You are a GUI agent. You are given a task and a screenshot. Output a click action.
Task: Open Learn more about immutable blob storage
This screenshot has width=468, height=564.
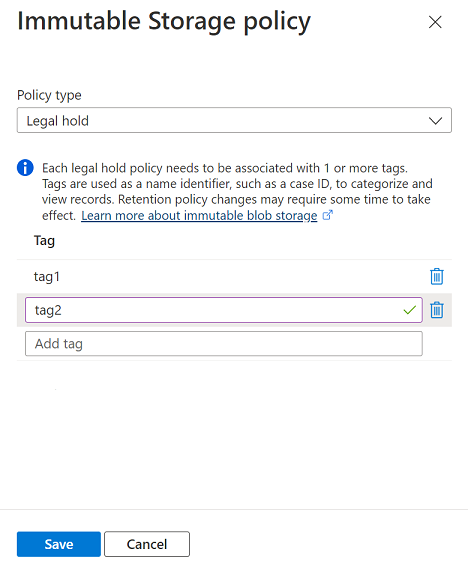pyautogui.click(x=199, y=215)
